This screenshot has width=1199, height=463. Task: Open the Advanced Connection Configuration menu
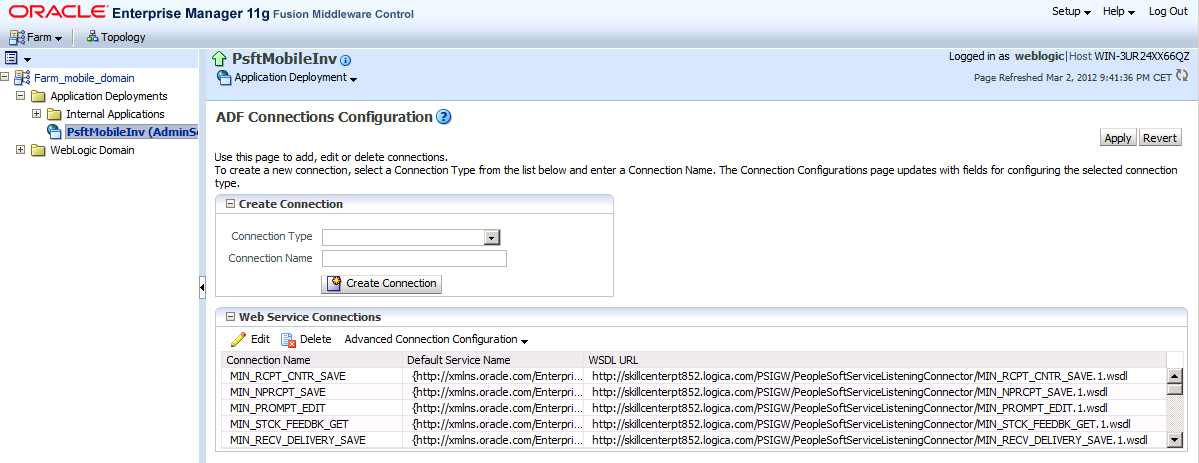coord(437,339)
